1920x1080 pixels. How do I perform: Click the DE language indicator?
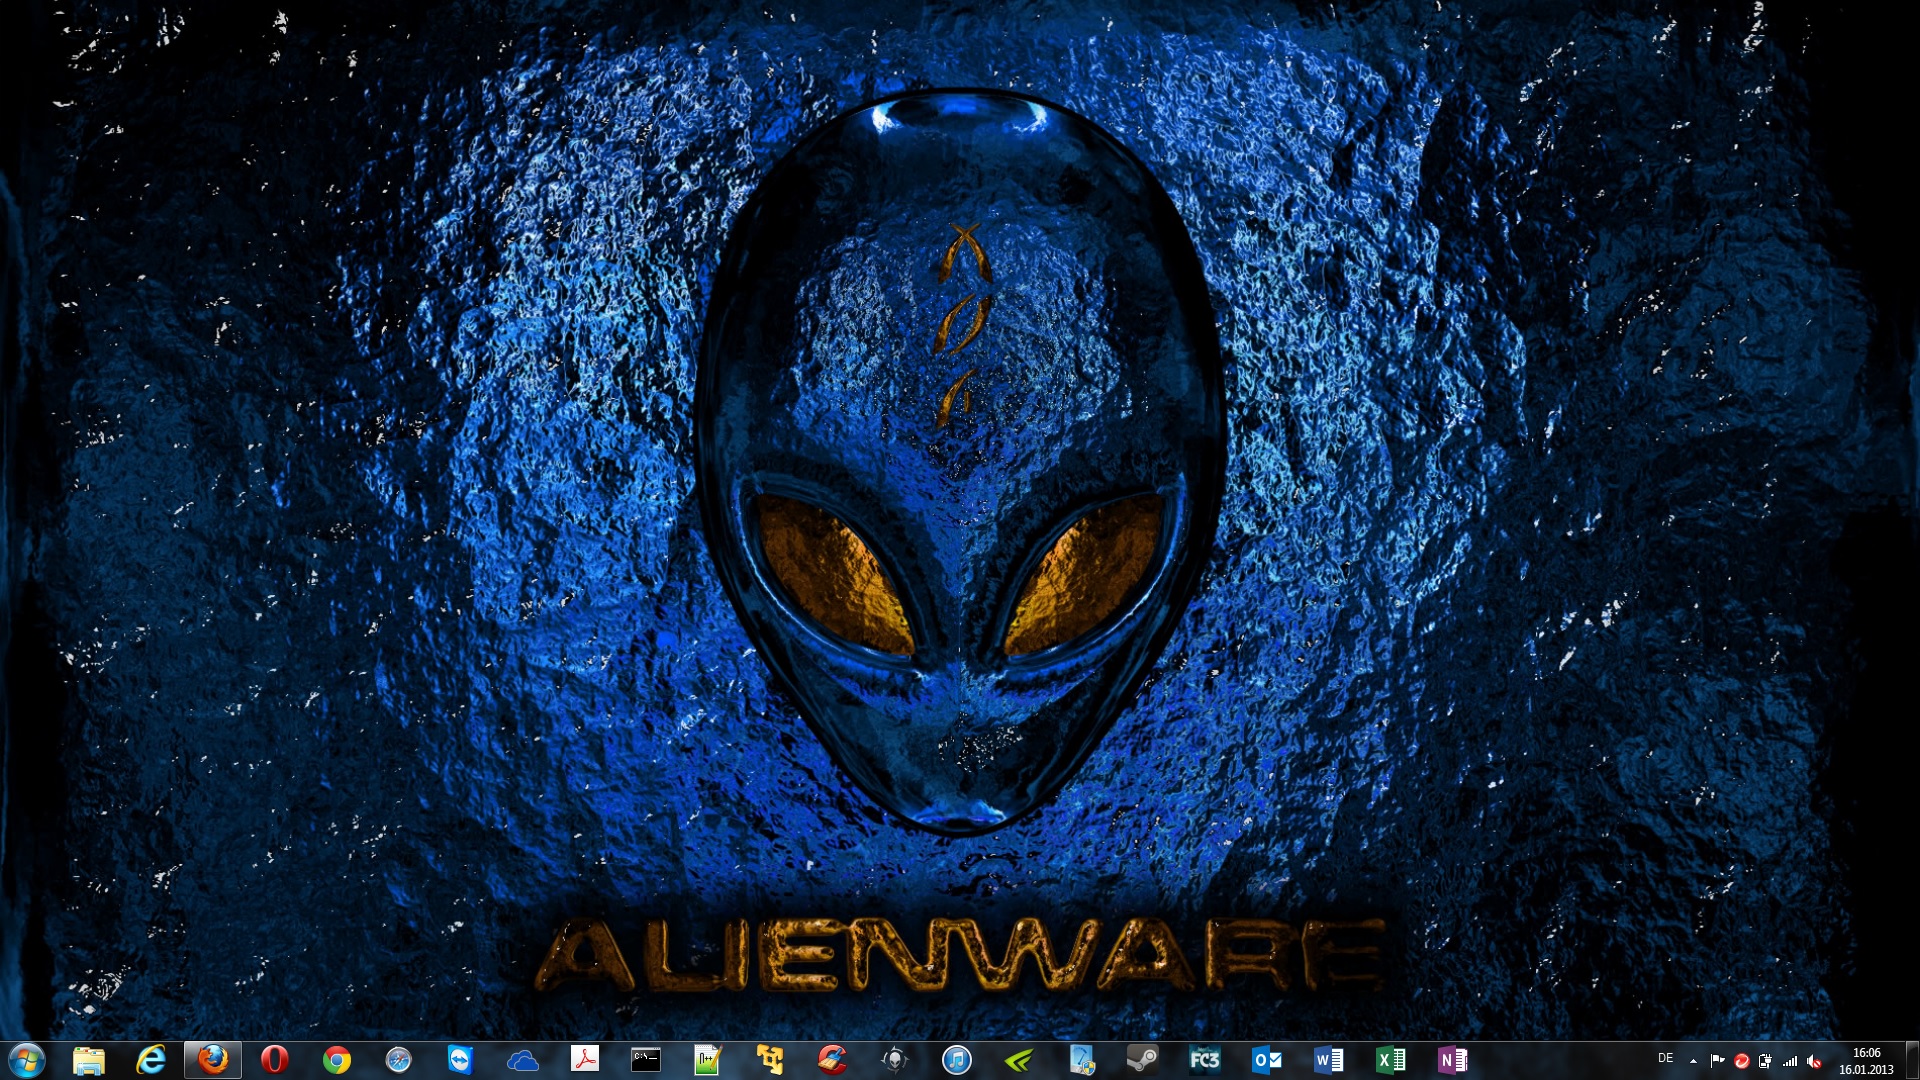(1665, 1059)
